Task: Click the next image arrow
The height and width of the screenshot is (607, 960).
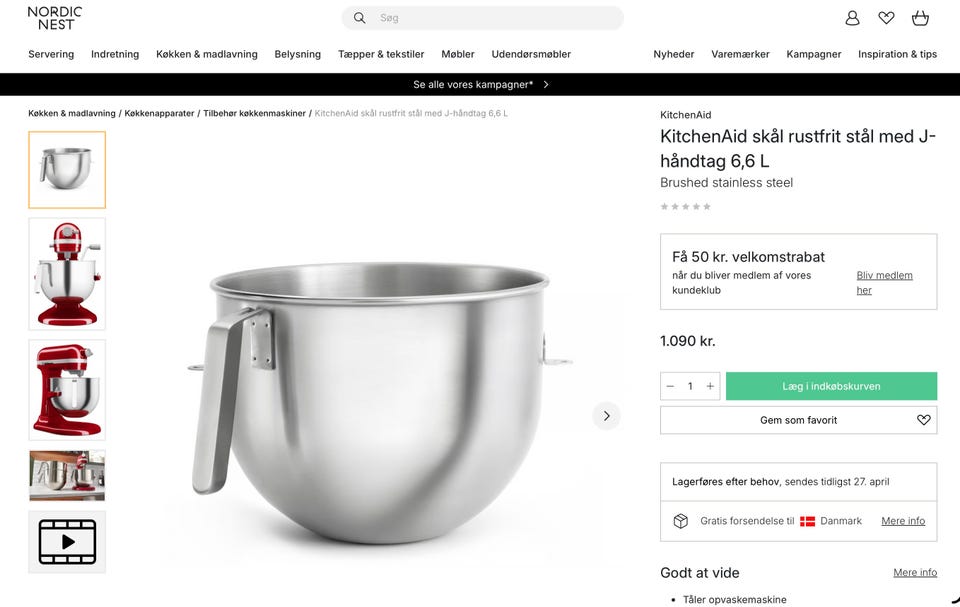Action: (x=606, y=416)
